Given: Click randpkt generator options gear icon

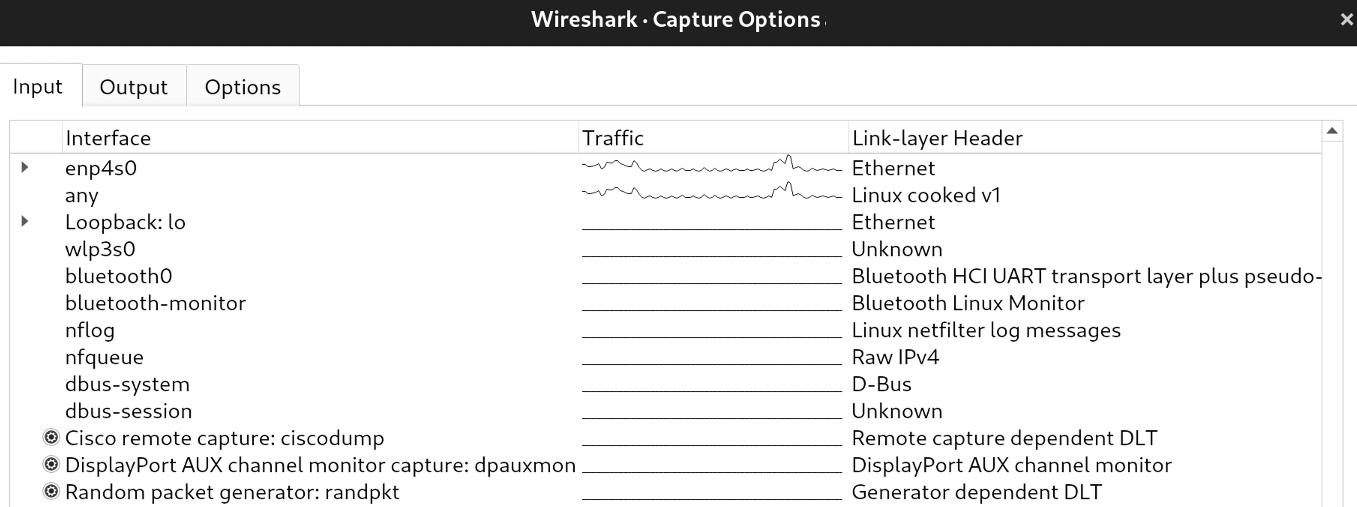Looking at the screenshot, I should [x=51, y=492].
